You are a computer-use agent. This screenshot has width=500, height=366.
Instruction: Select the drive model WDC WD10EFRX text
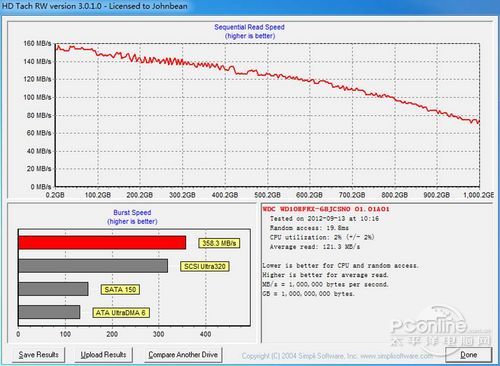[x=326, y=209]
